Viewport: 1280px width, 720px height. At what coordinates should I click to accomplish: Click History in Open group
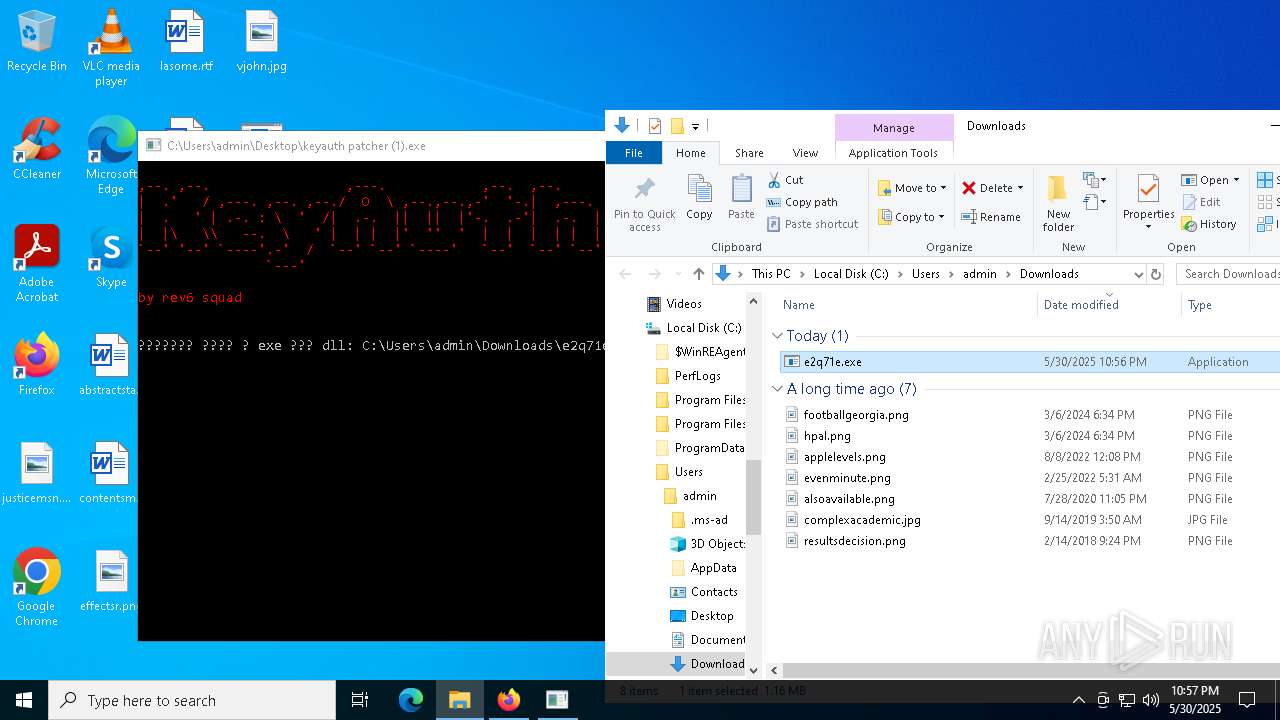click(1209, 224)
